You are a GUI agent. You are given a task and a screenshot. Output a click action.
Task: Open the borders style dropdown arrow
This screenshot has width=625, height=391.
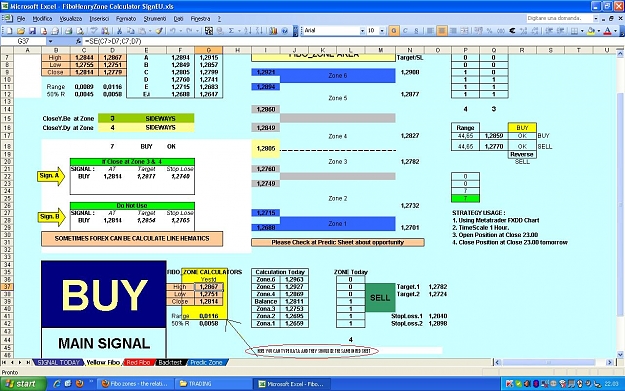(x=582, y=31)
